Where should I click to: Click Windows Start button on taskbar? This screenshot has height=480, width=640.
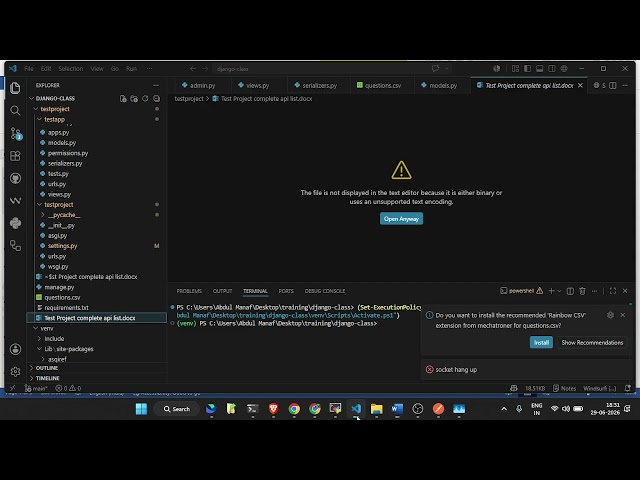pyautogui.click(x=141, y=409)
